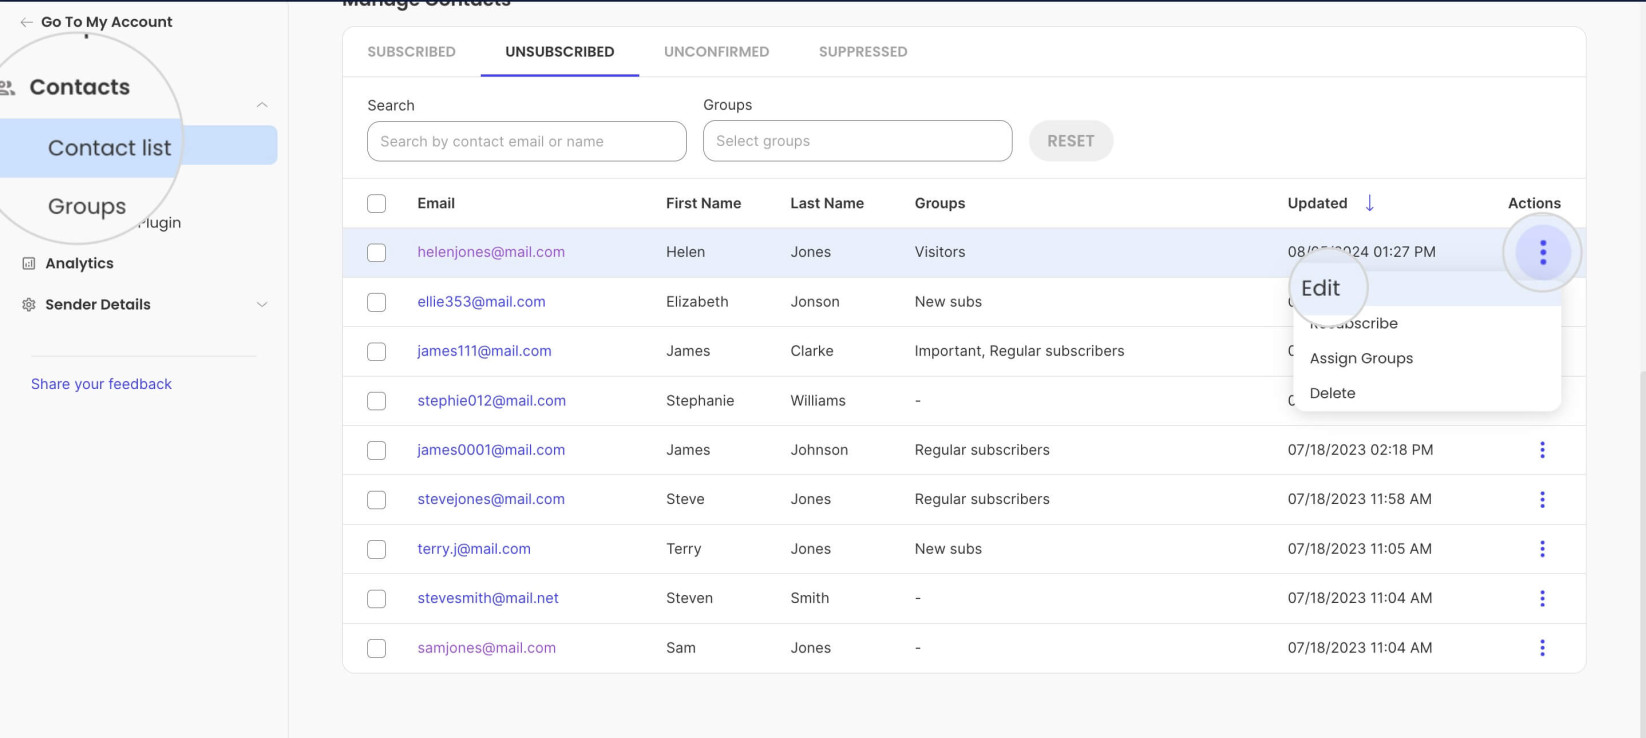Click the Email column header
Screen dimensions: 1646x738
(x=436, y=203)
